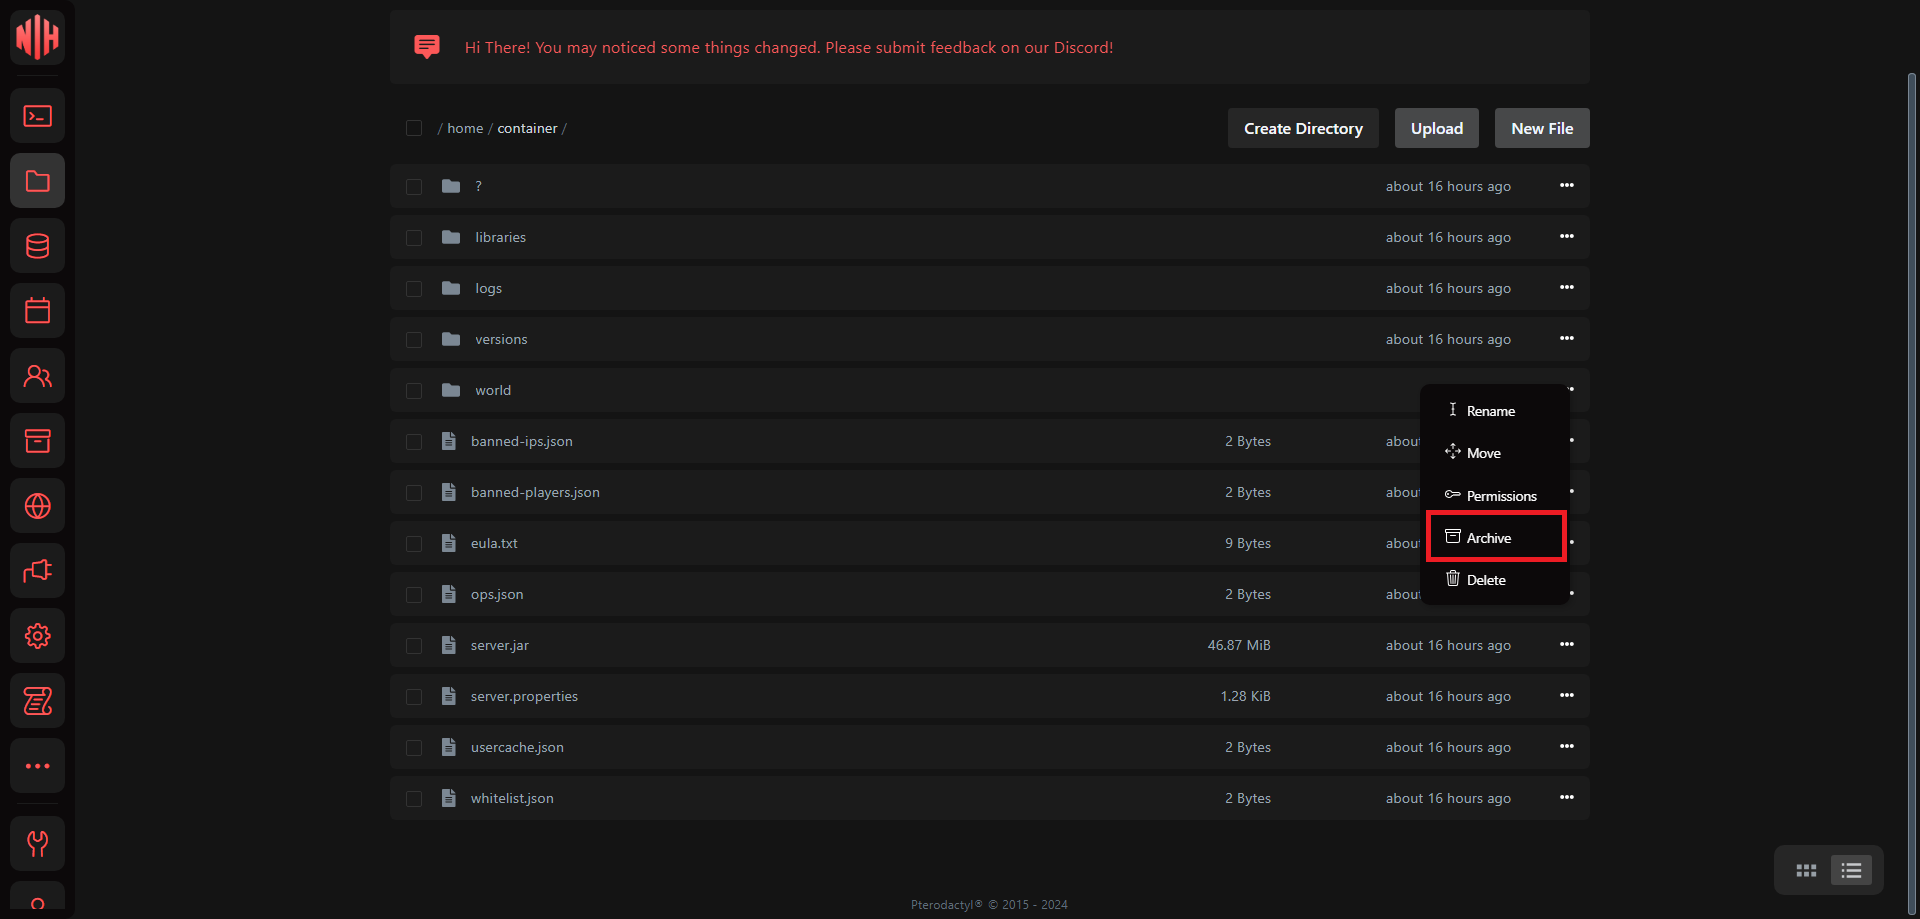Check the select-all checkbox beside the breadcrumb

[414, 128]
